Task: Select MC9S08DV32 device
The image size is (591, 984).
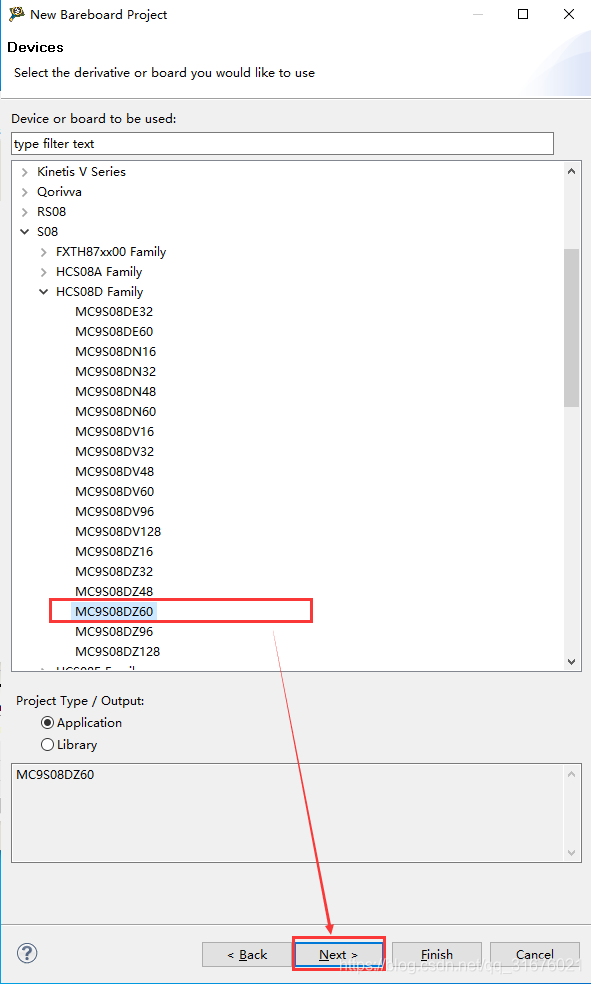Action: point(114,452)
